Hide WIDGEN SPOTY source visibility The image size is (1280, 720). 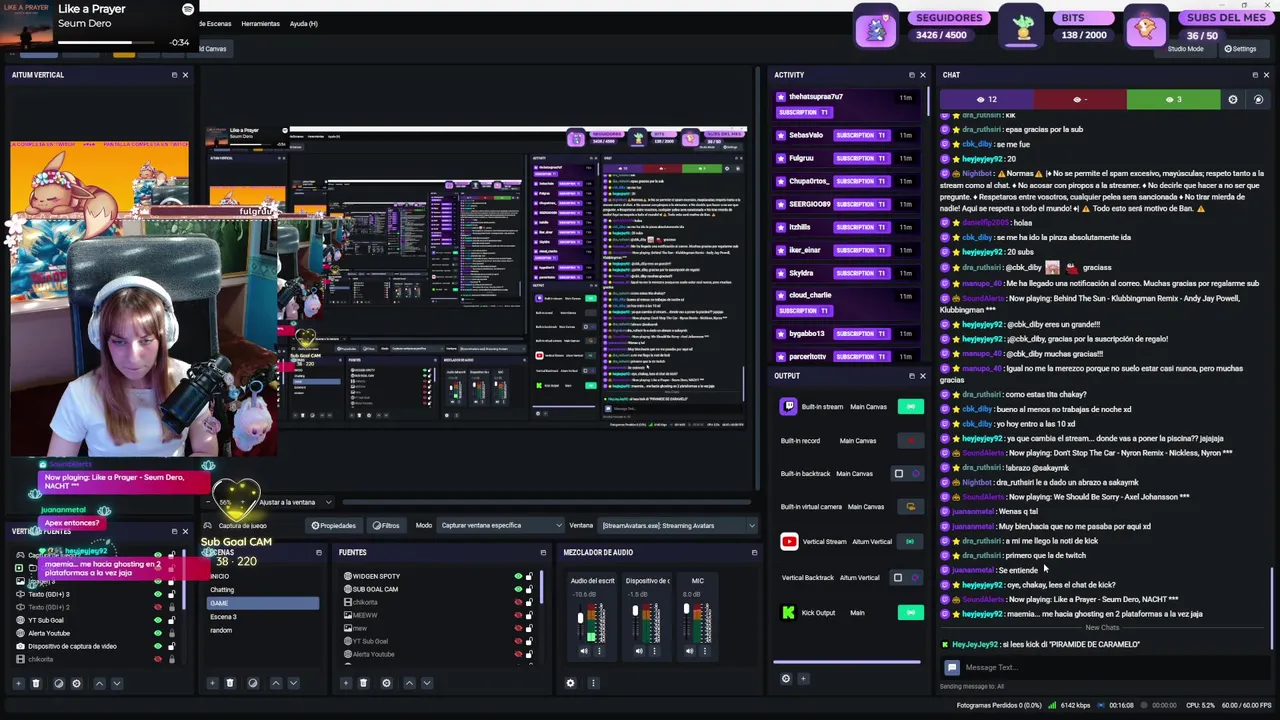[518, 576]
